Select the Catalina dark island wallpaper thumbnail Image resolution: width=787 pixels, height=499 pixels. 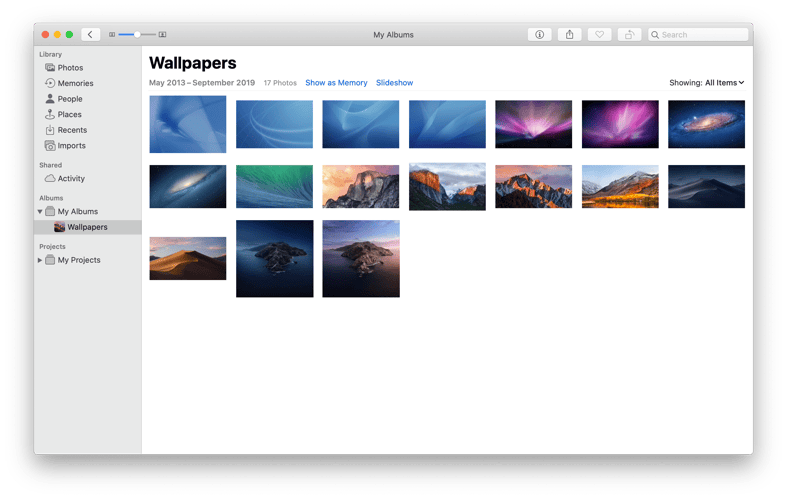pyautogui.click(x=275, y=259)
